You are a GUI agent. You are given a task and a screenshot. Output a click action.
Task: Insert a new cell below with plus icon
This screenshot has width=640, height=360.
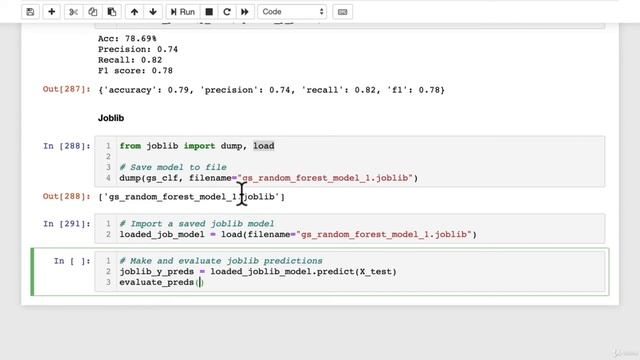pos(51,12)
